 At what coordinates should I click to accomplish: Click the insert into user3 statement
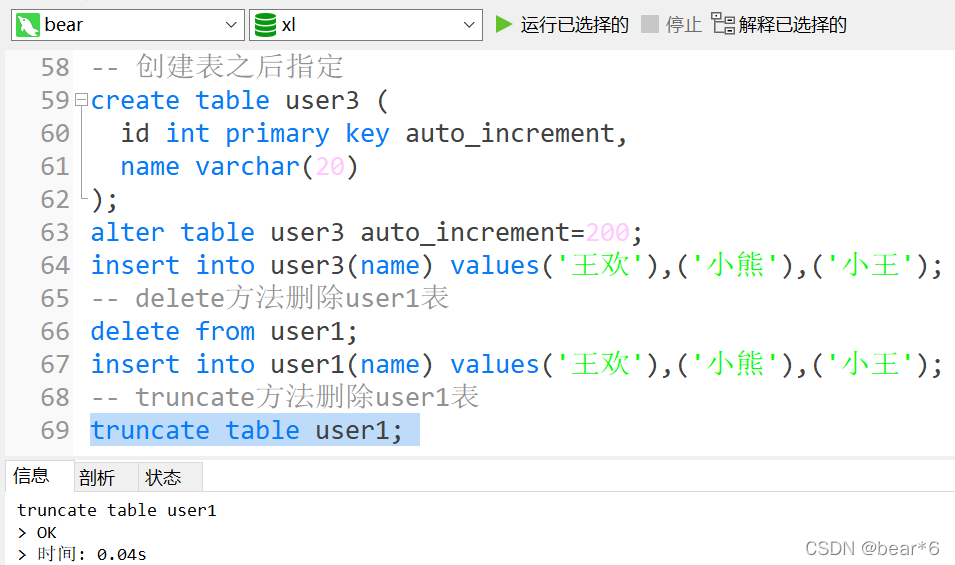point(516,265)
